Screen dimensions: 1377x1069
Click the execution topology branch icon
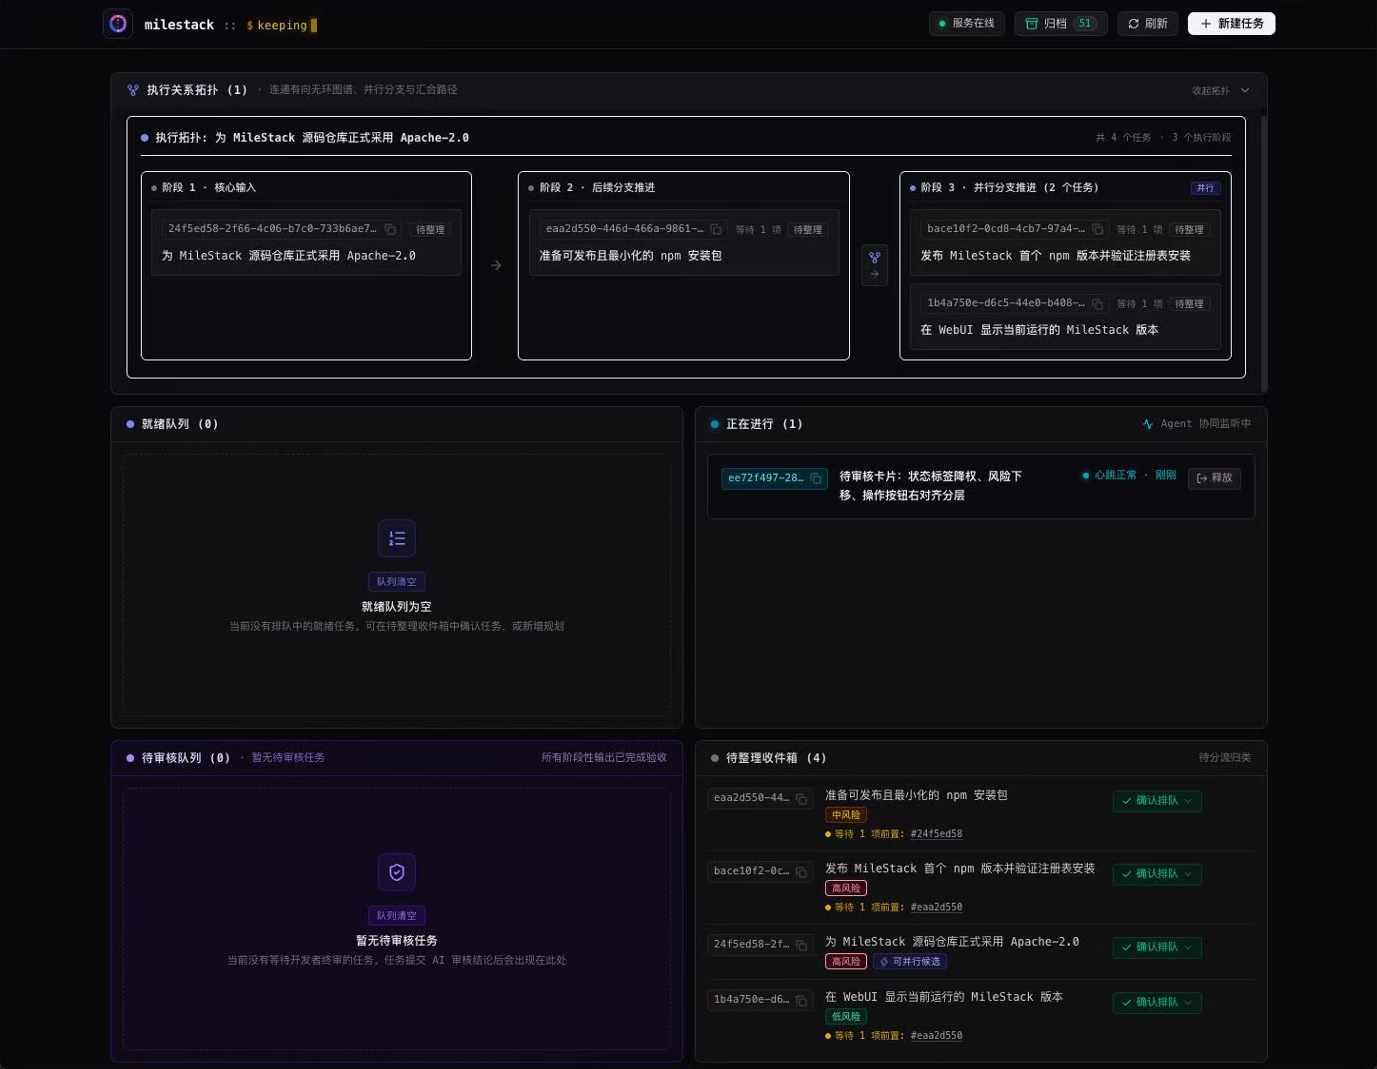coord(133,90)
